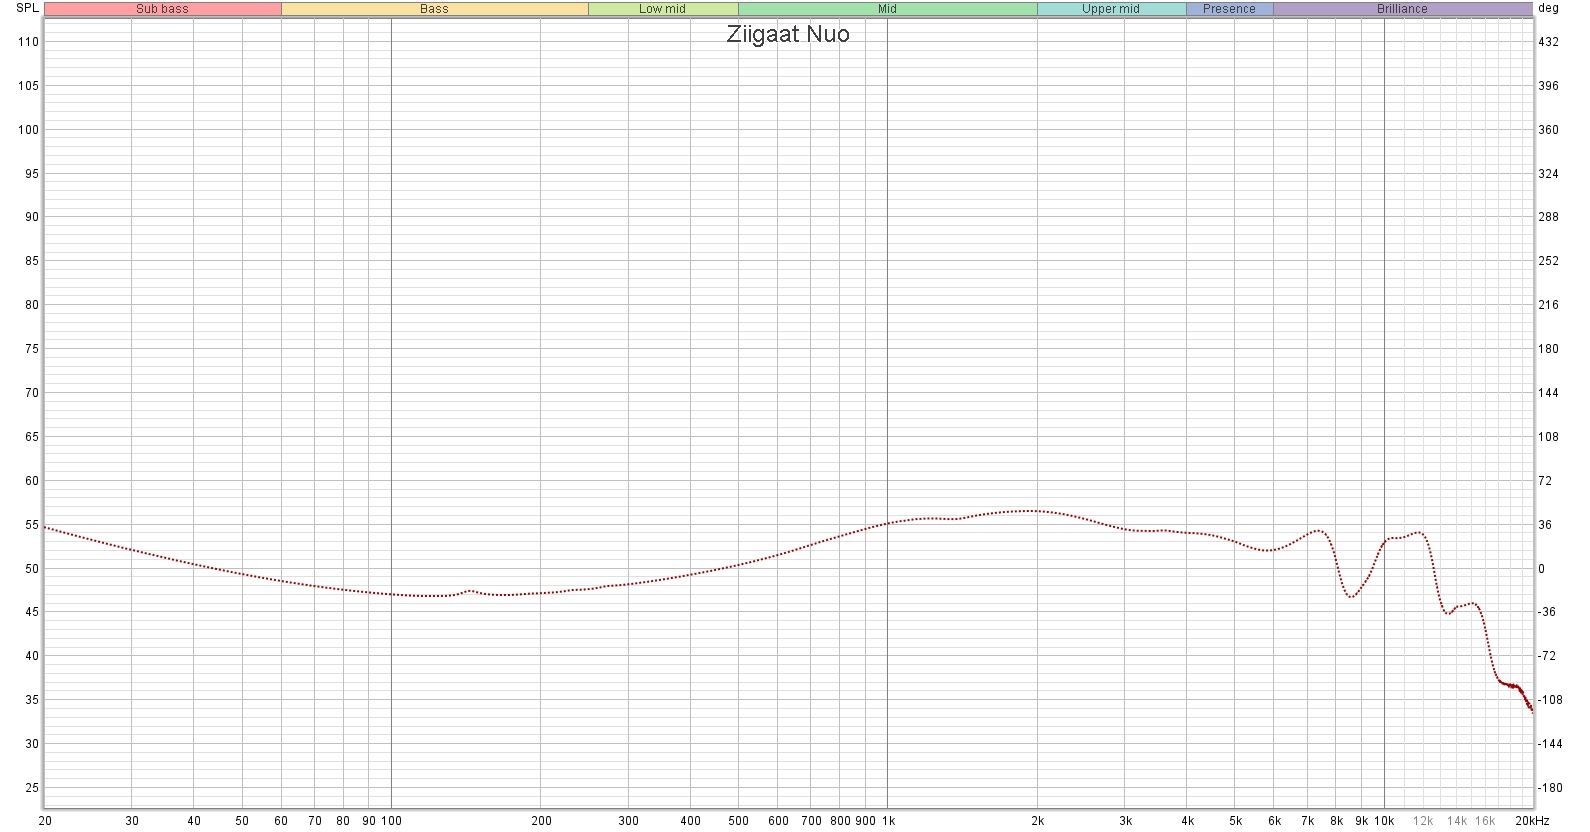Click the Mid frequency band label

888,9
